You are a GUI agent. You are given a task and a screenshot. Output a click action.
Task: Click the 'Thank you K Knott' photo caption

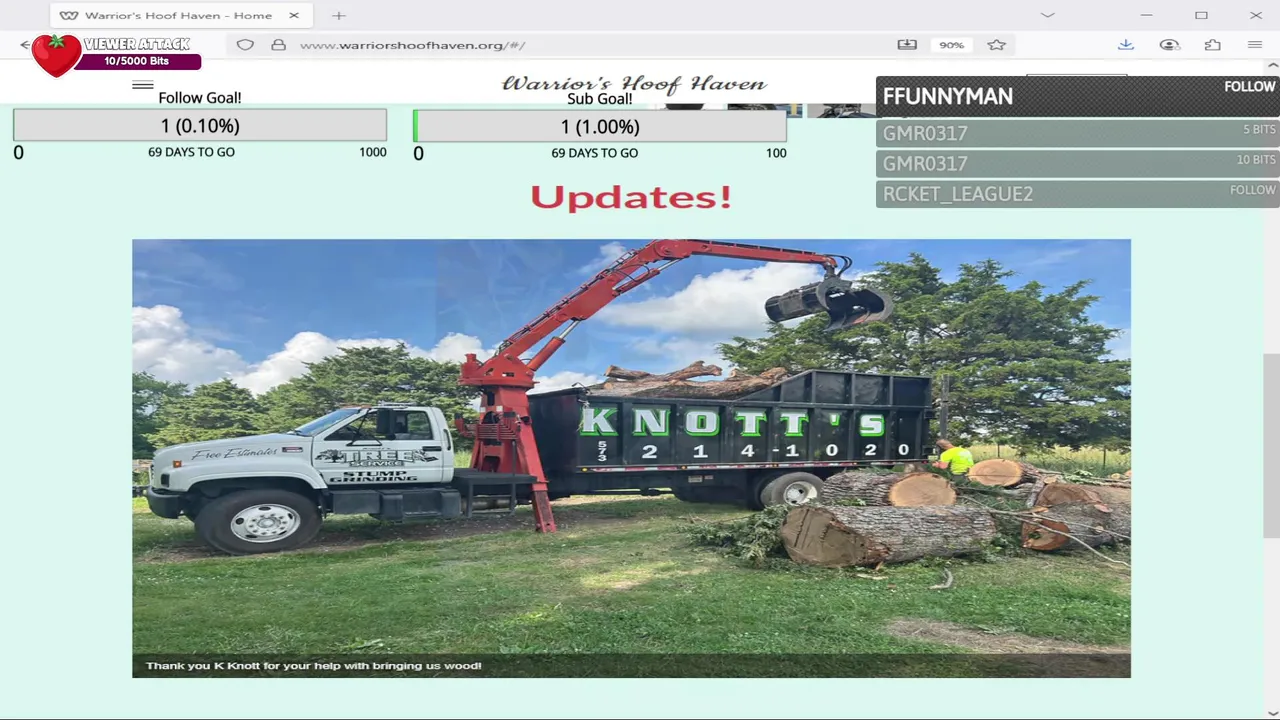[314, 666]
